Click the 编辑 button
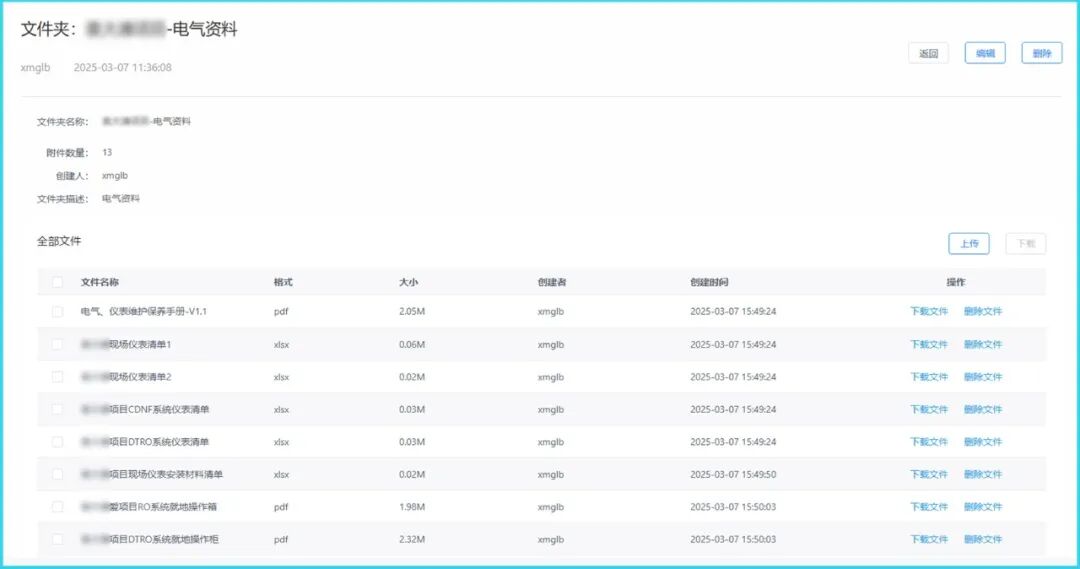This screenshot has height=569, width=1080. click(x=985, y=54)
